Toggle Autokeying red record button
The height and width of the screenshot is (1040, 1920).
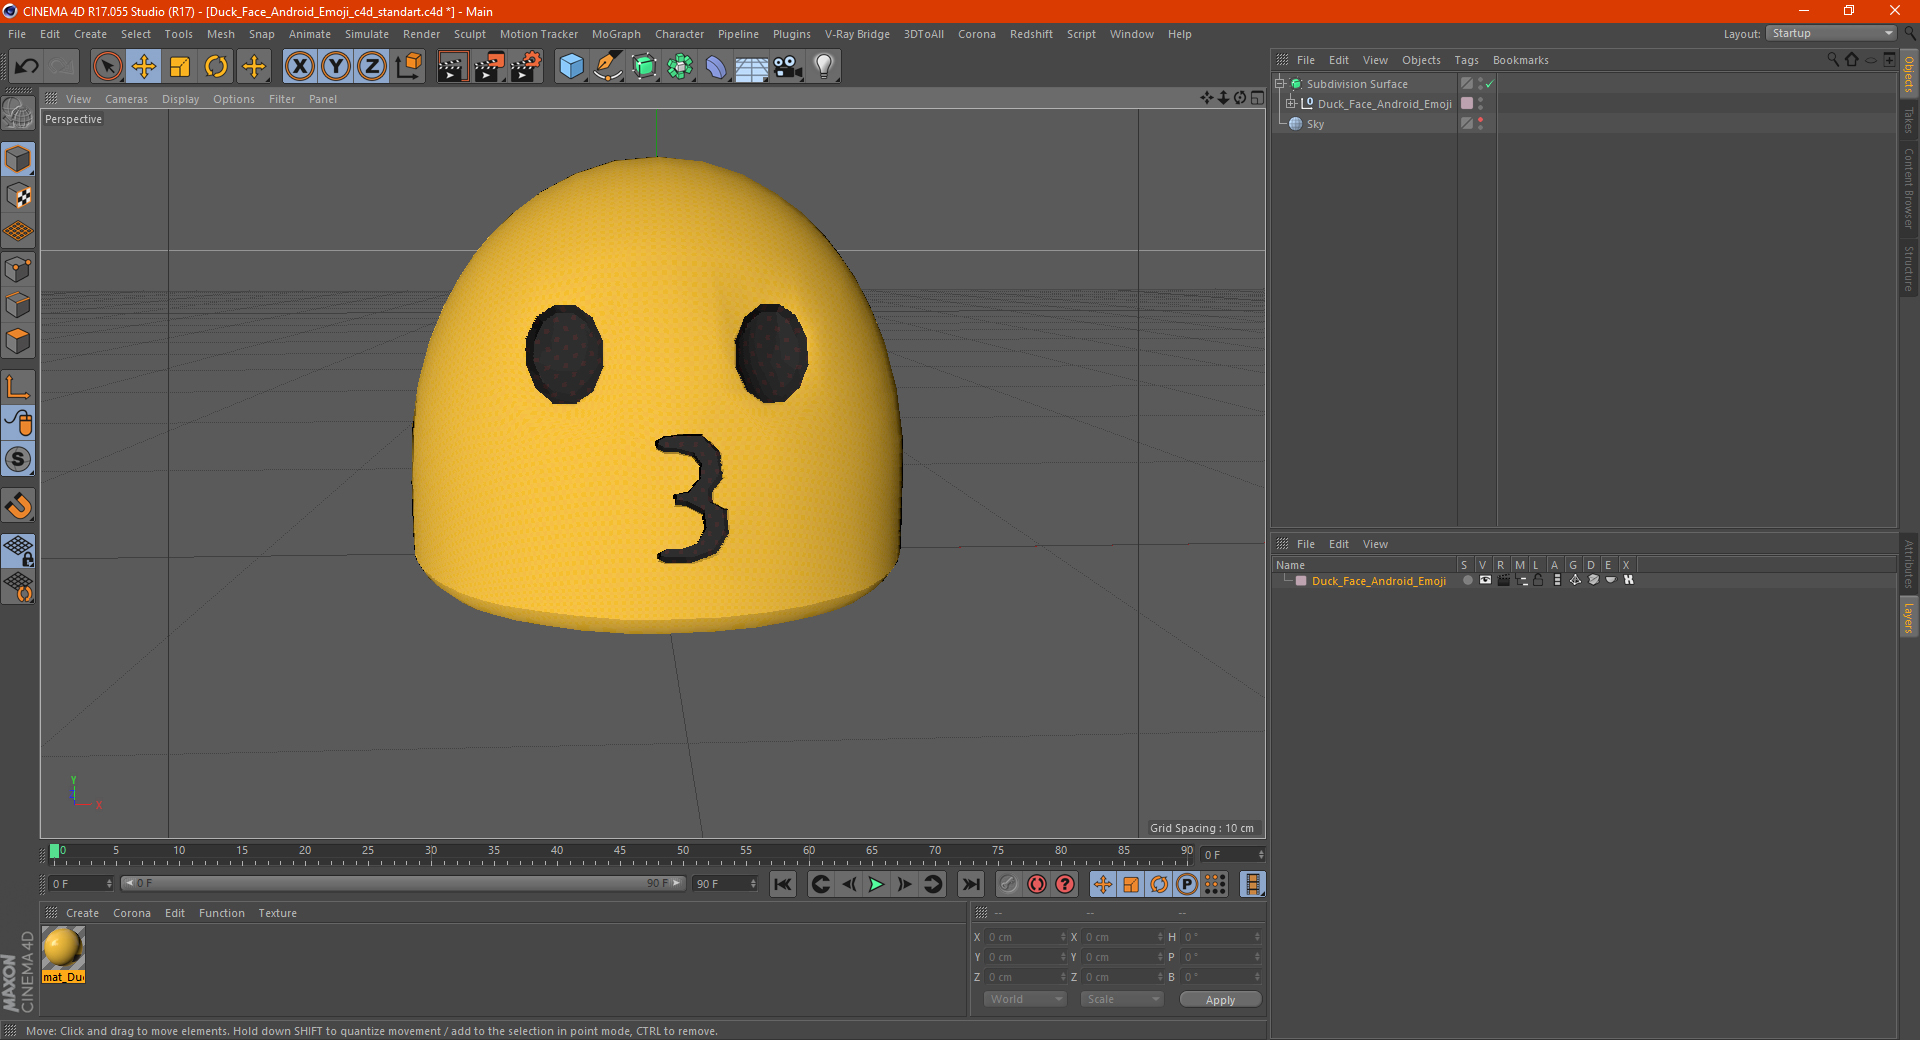pos(1037,884)
